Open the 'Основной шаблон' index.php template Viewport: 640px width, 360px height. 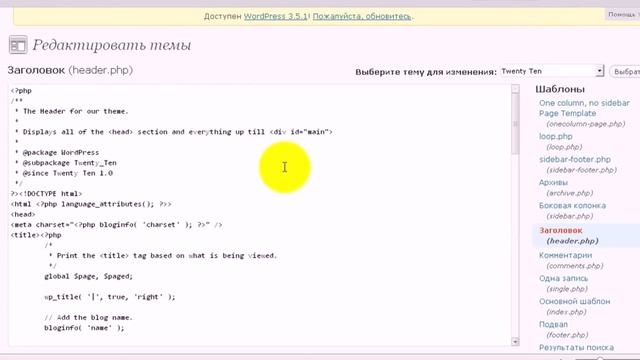point(574,301)
